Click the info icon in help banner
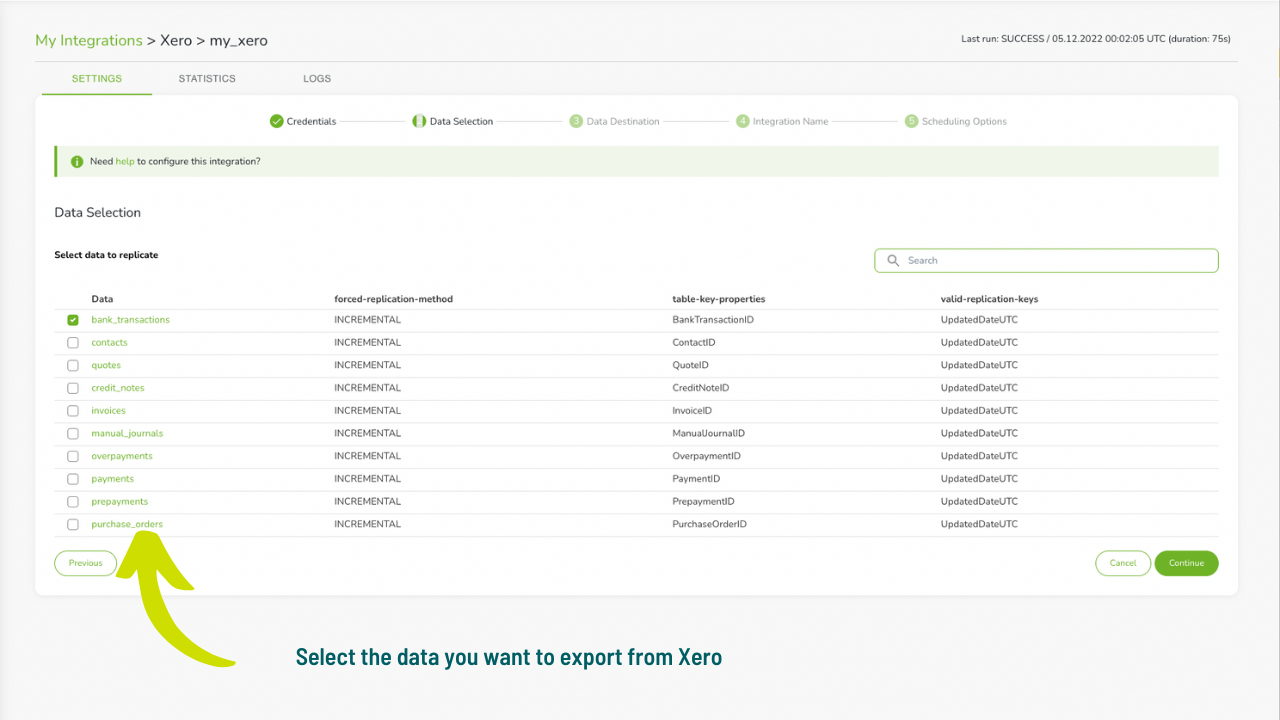This screenshot has width=1280, height=720. [77, 161]
